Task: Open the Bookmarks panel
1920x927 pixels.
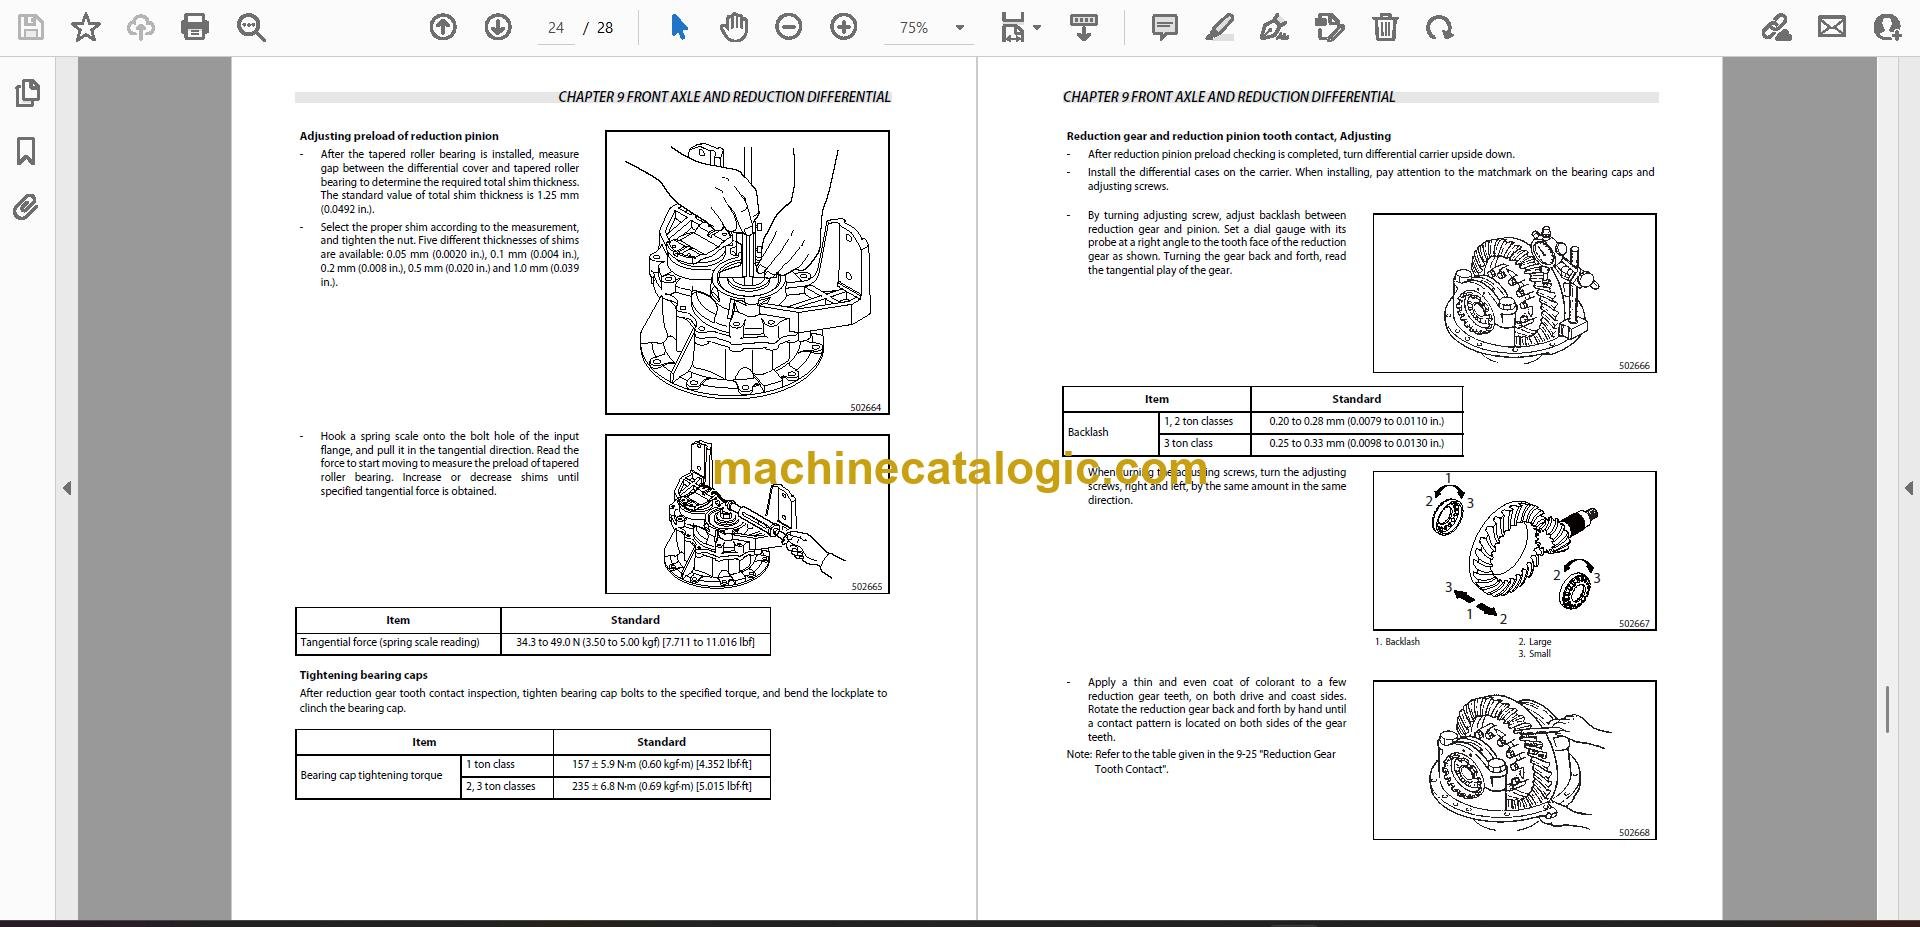Action: pos(27,151)
